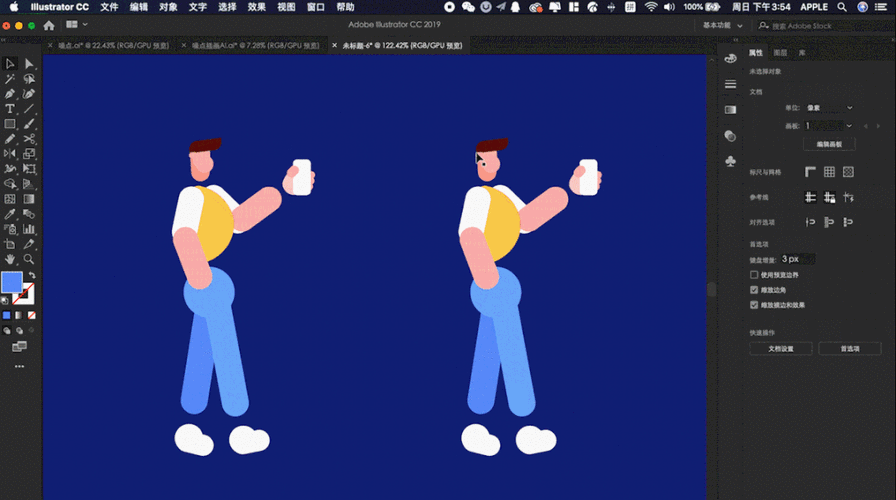Open the 单位 units dropdown
The image size is (896, 500).
(829, 107)
